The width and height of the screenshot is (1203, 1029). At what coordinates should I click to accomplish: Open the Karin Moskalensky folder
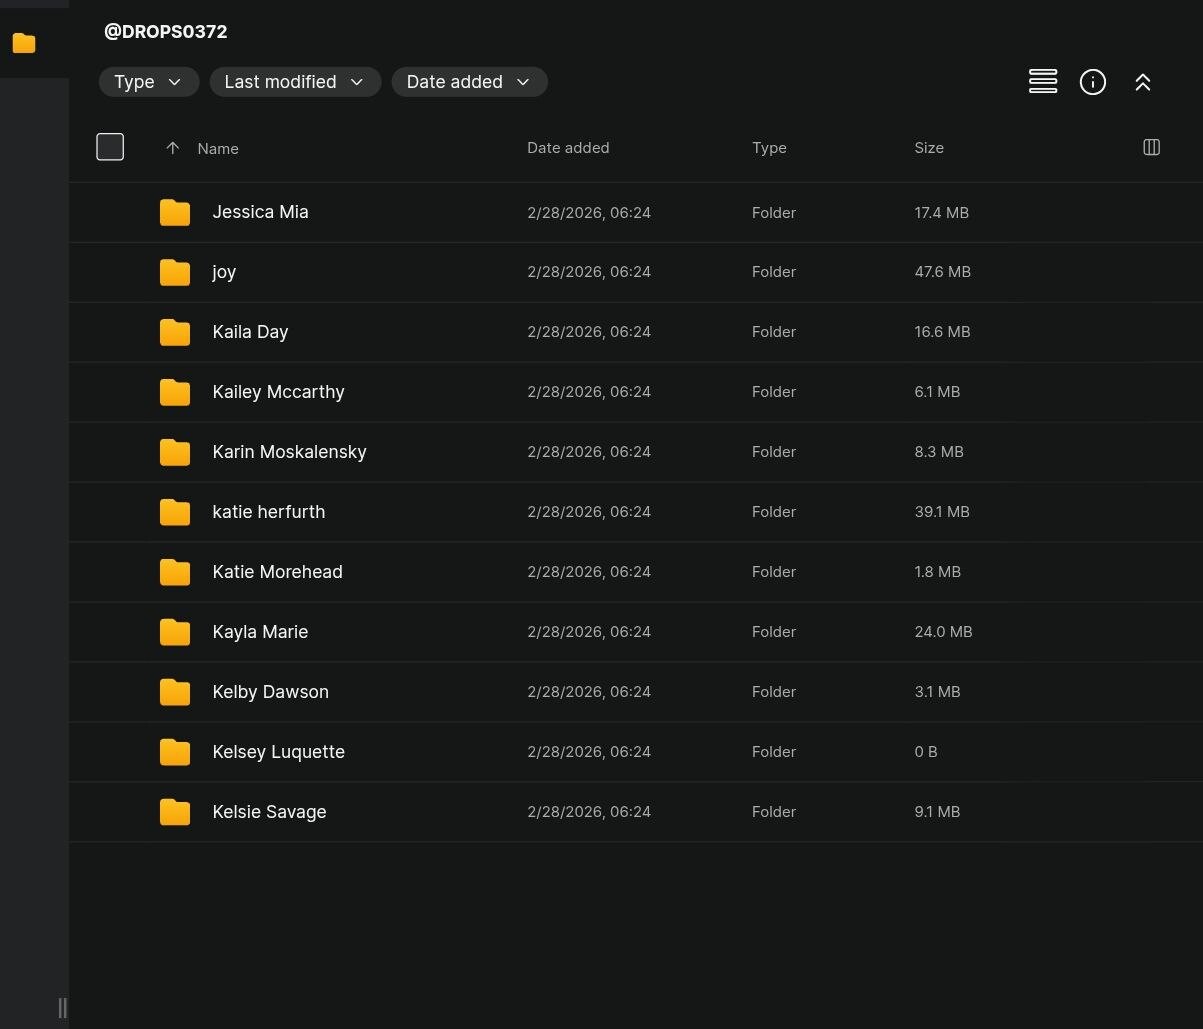point(289,452)
